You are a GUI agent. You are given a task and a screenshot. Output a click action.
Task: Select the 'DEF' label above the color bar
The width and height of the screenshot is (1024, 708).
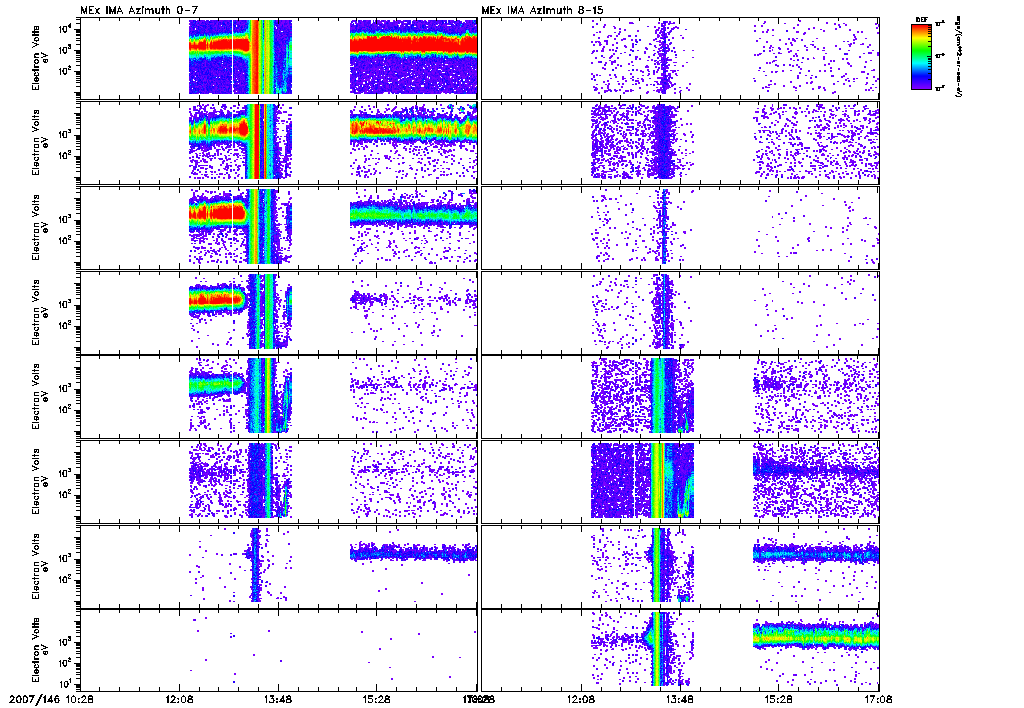921,20
